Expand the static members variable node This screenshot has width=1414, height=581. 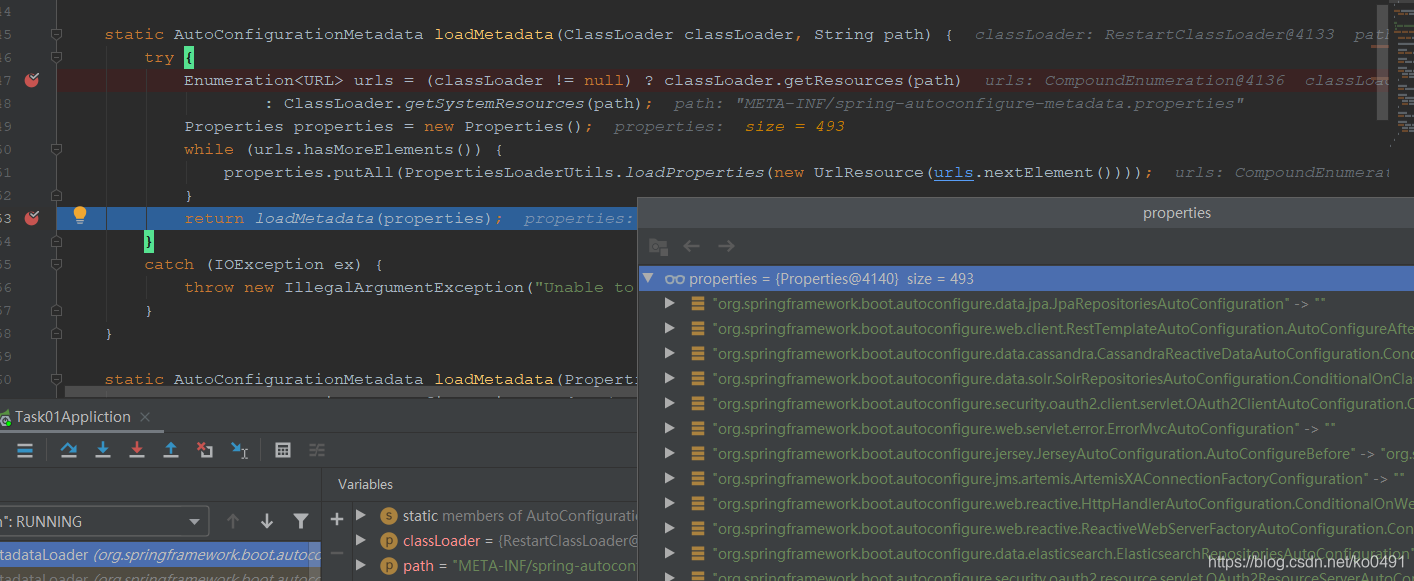[x=362, y=516]
